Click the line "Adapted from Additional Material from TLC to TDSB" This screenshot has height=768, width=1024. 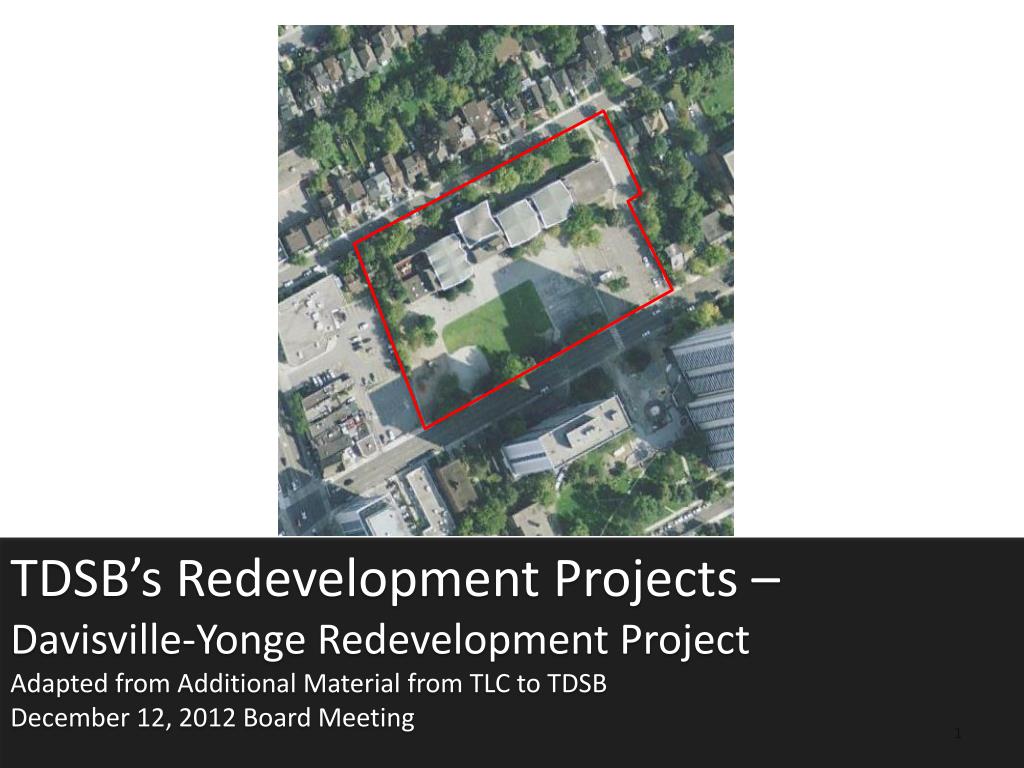coord(309,684)
